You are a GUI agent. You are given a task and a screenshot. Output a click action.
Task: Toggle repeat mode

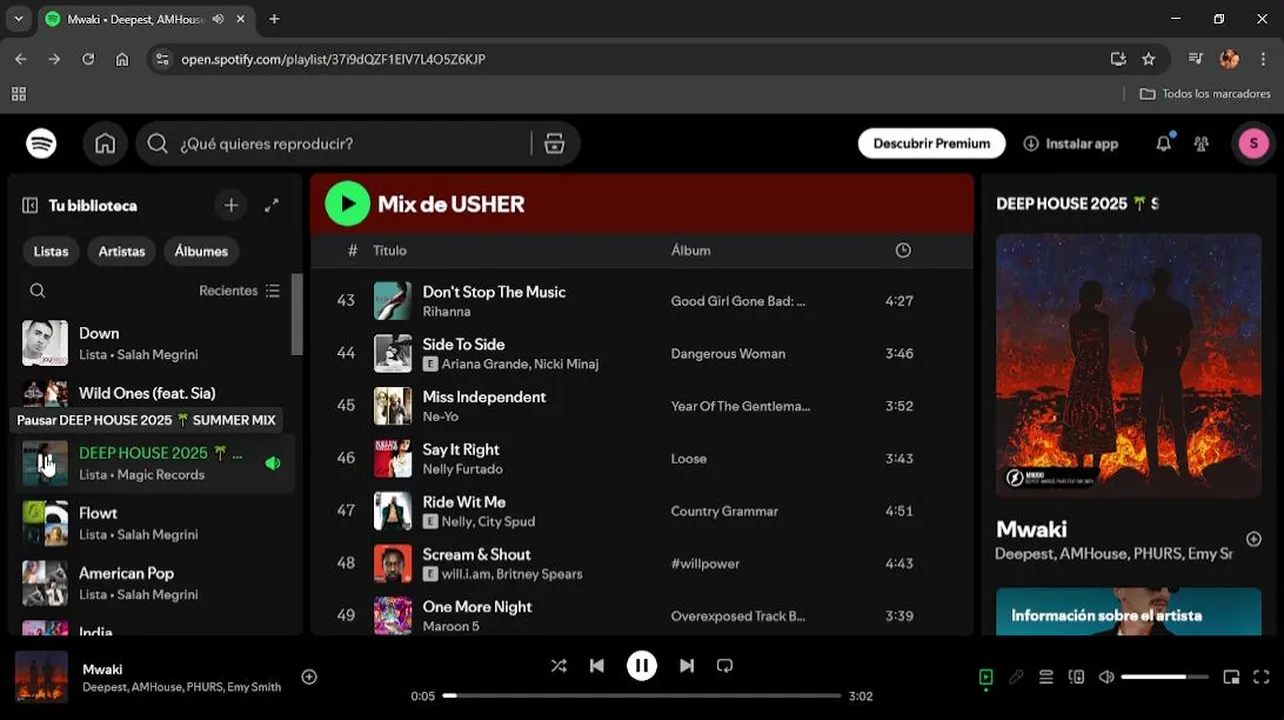[x=725, y=665]
